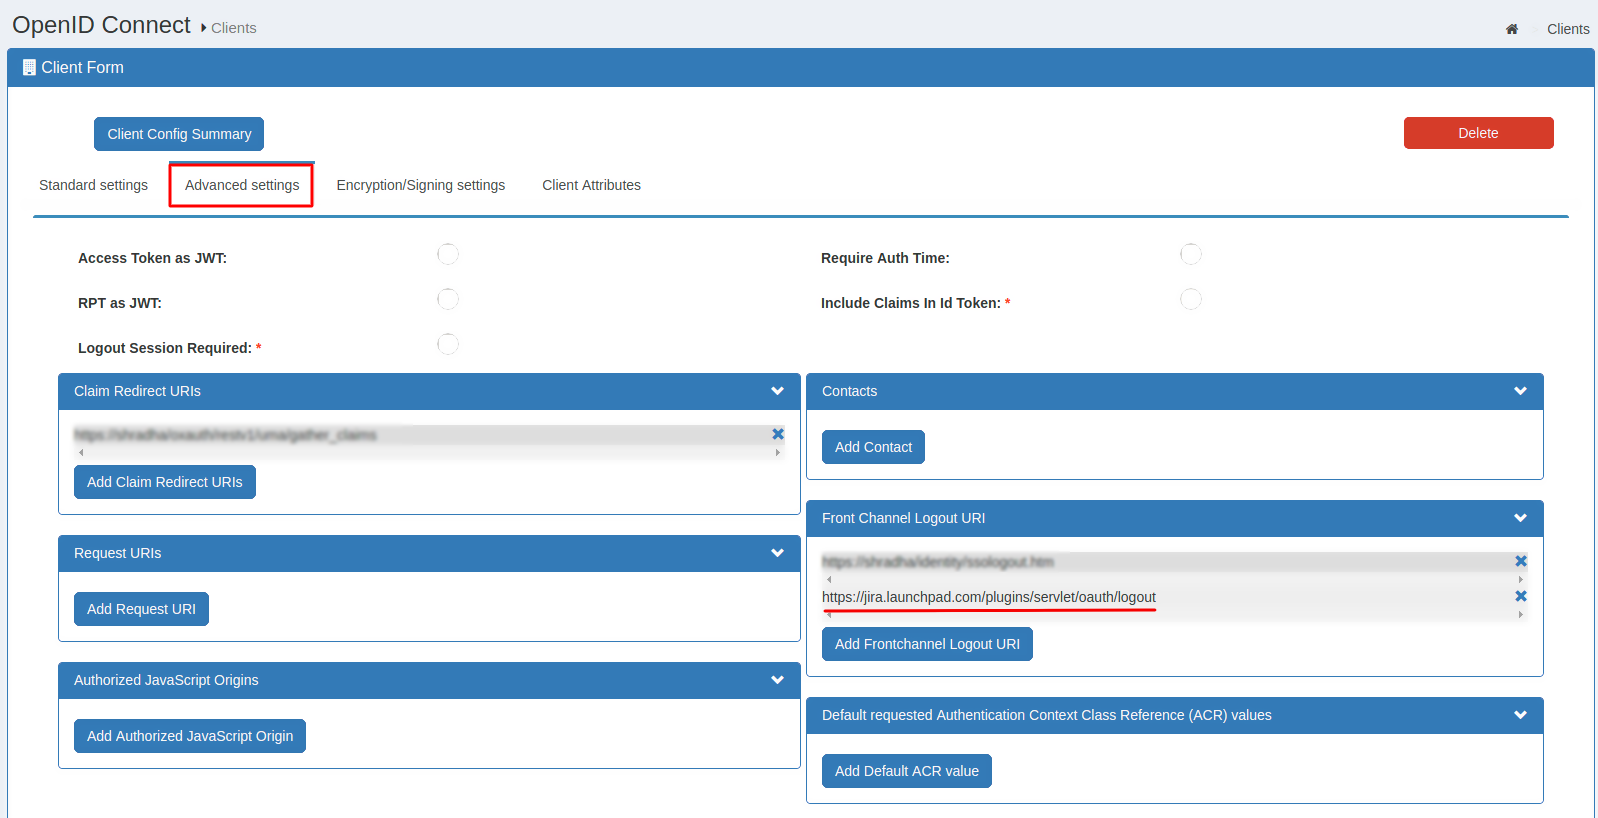Click the home icon in breadcrumb
1598x818 pixels.
tap(1512, 29)
